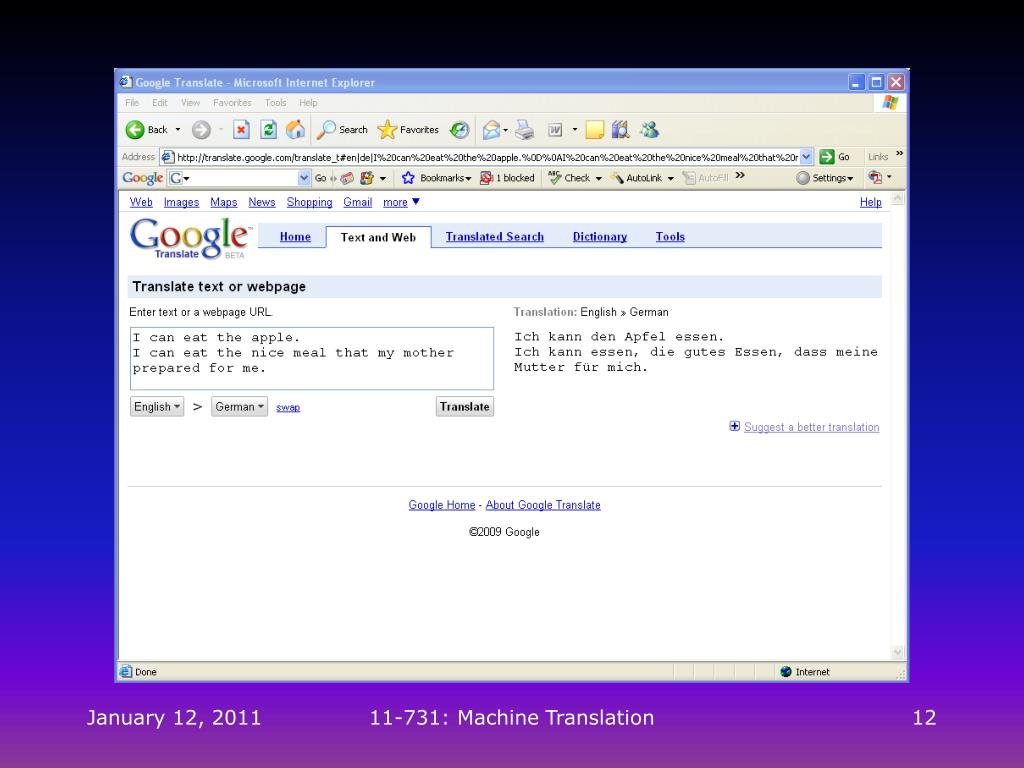Viewport: 1024px width, 768px height.
Task: Click the vertical scrollbar down arrow
Action: (x=898, y=652)
